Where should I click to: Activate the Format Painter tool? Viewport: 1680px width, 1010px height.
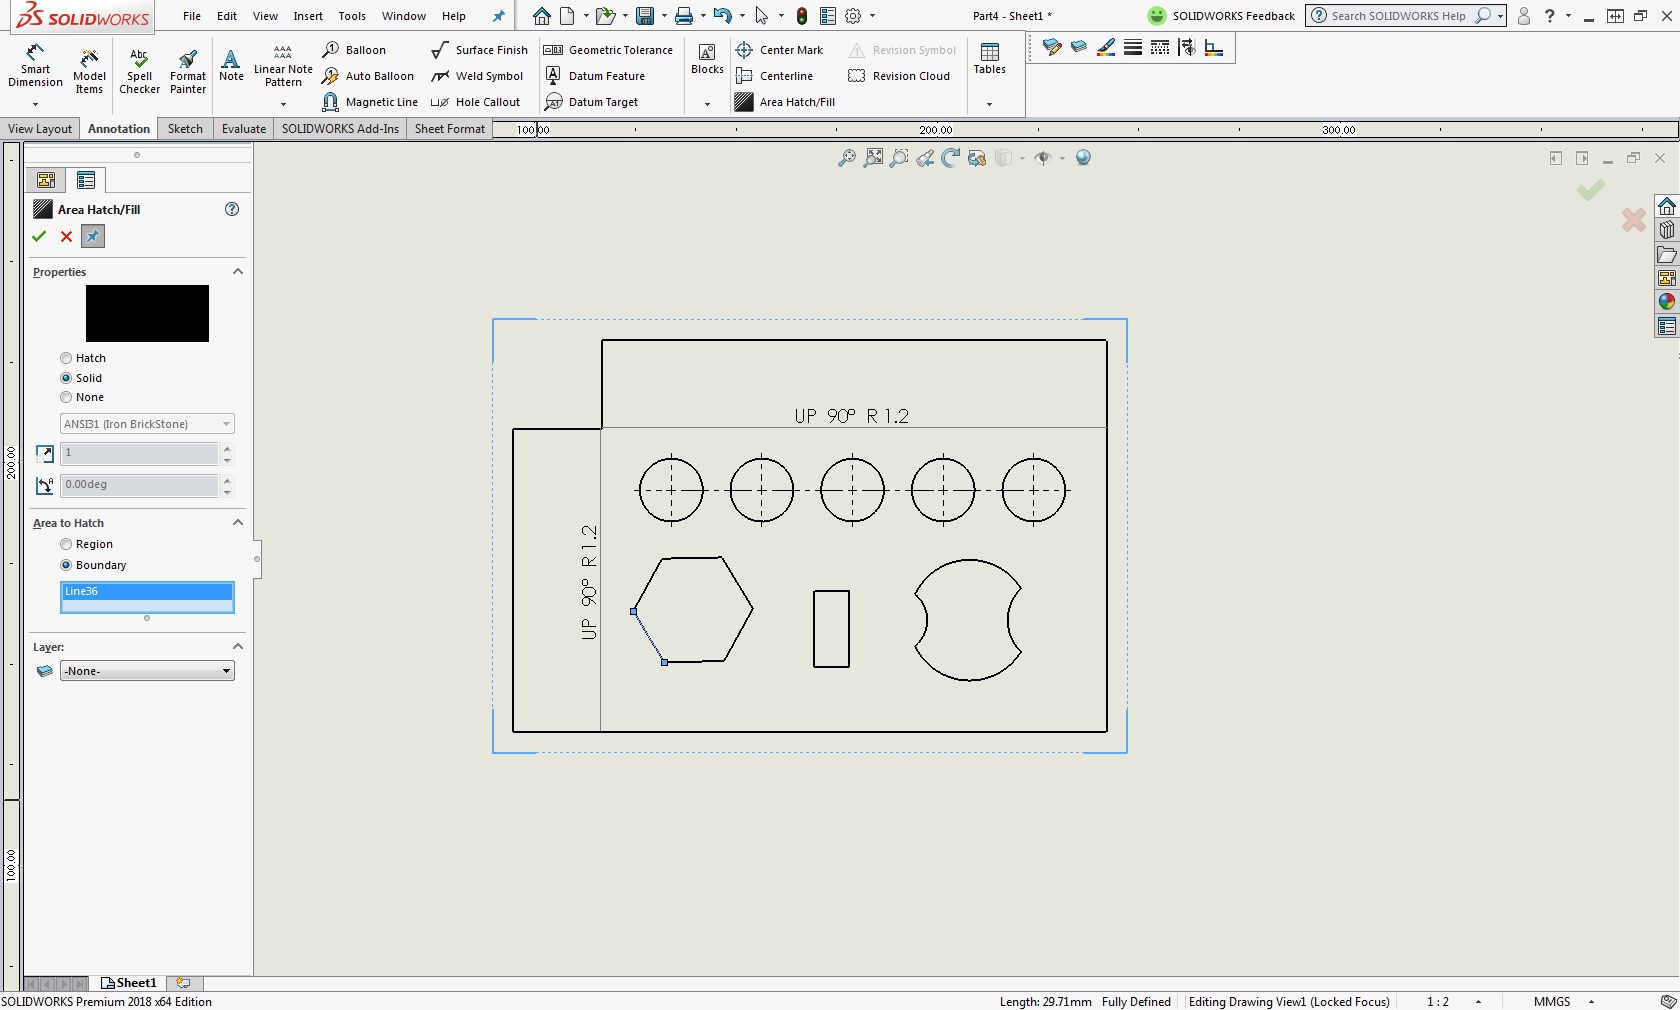(187, 70)
